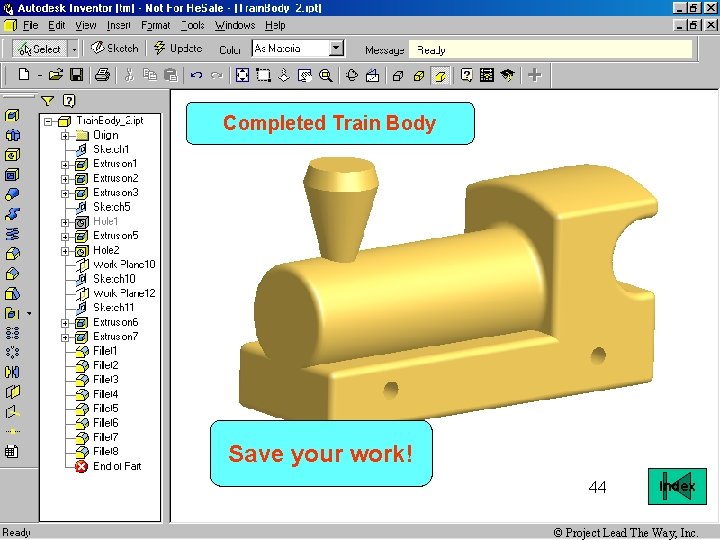Viewport: 720px width, 540px height.
Task: Open the File menu
Action: (x=30, y=25)
